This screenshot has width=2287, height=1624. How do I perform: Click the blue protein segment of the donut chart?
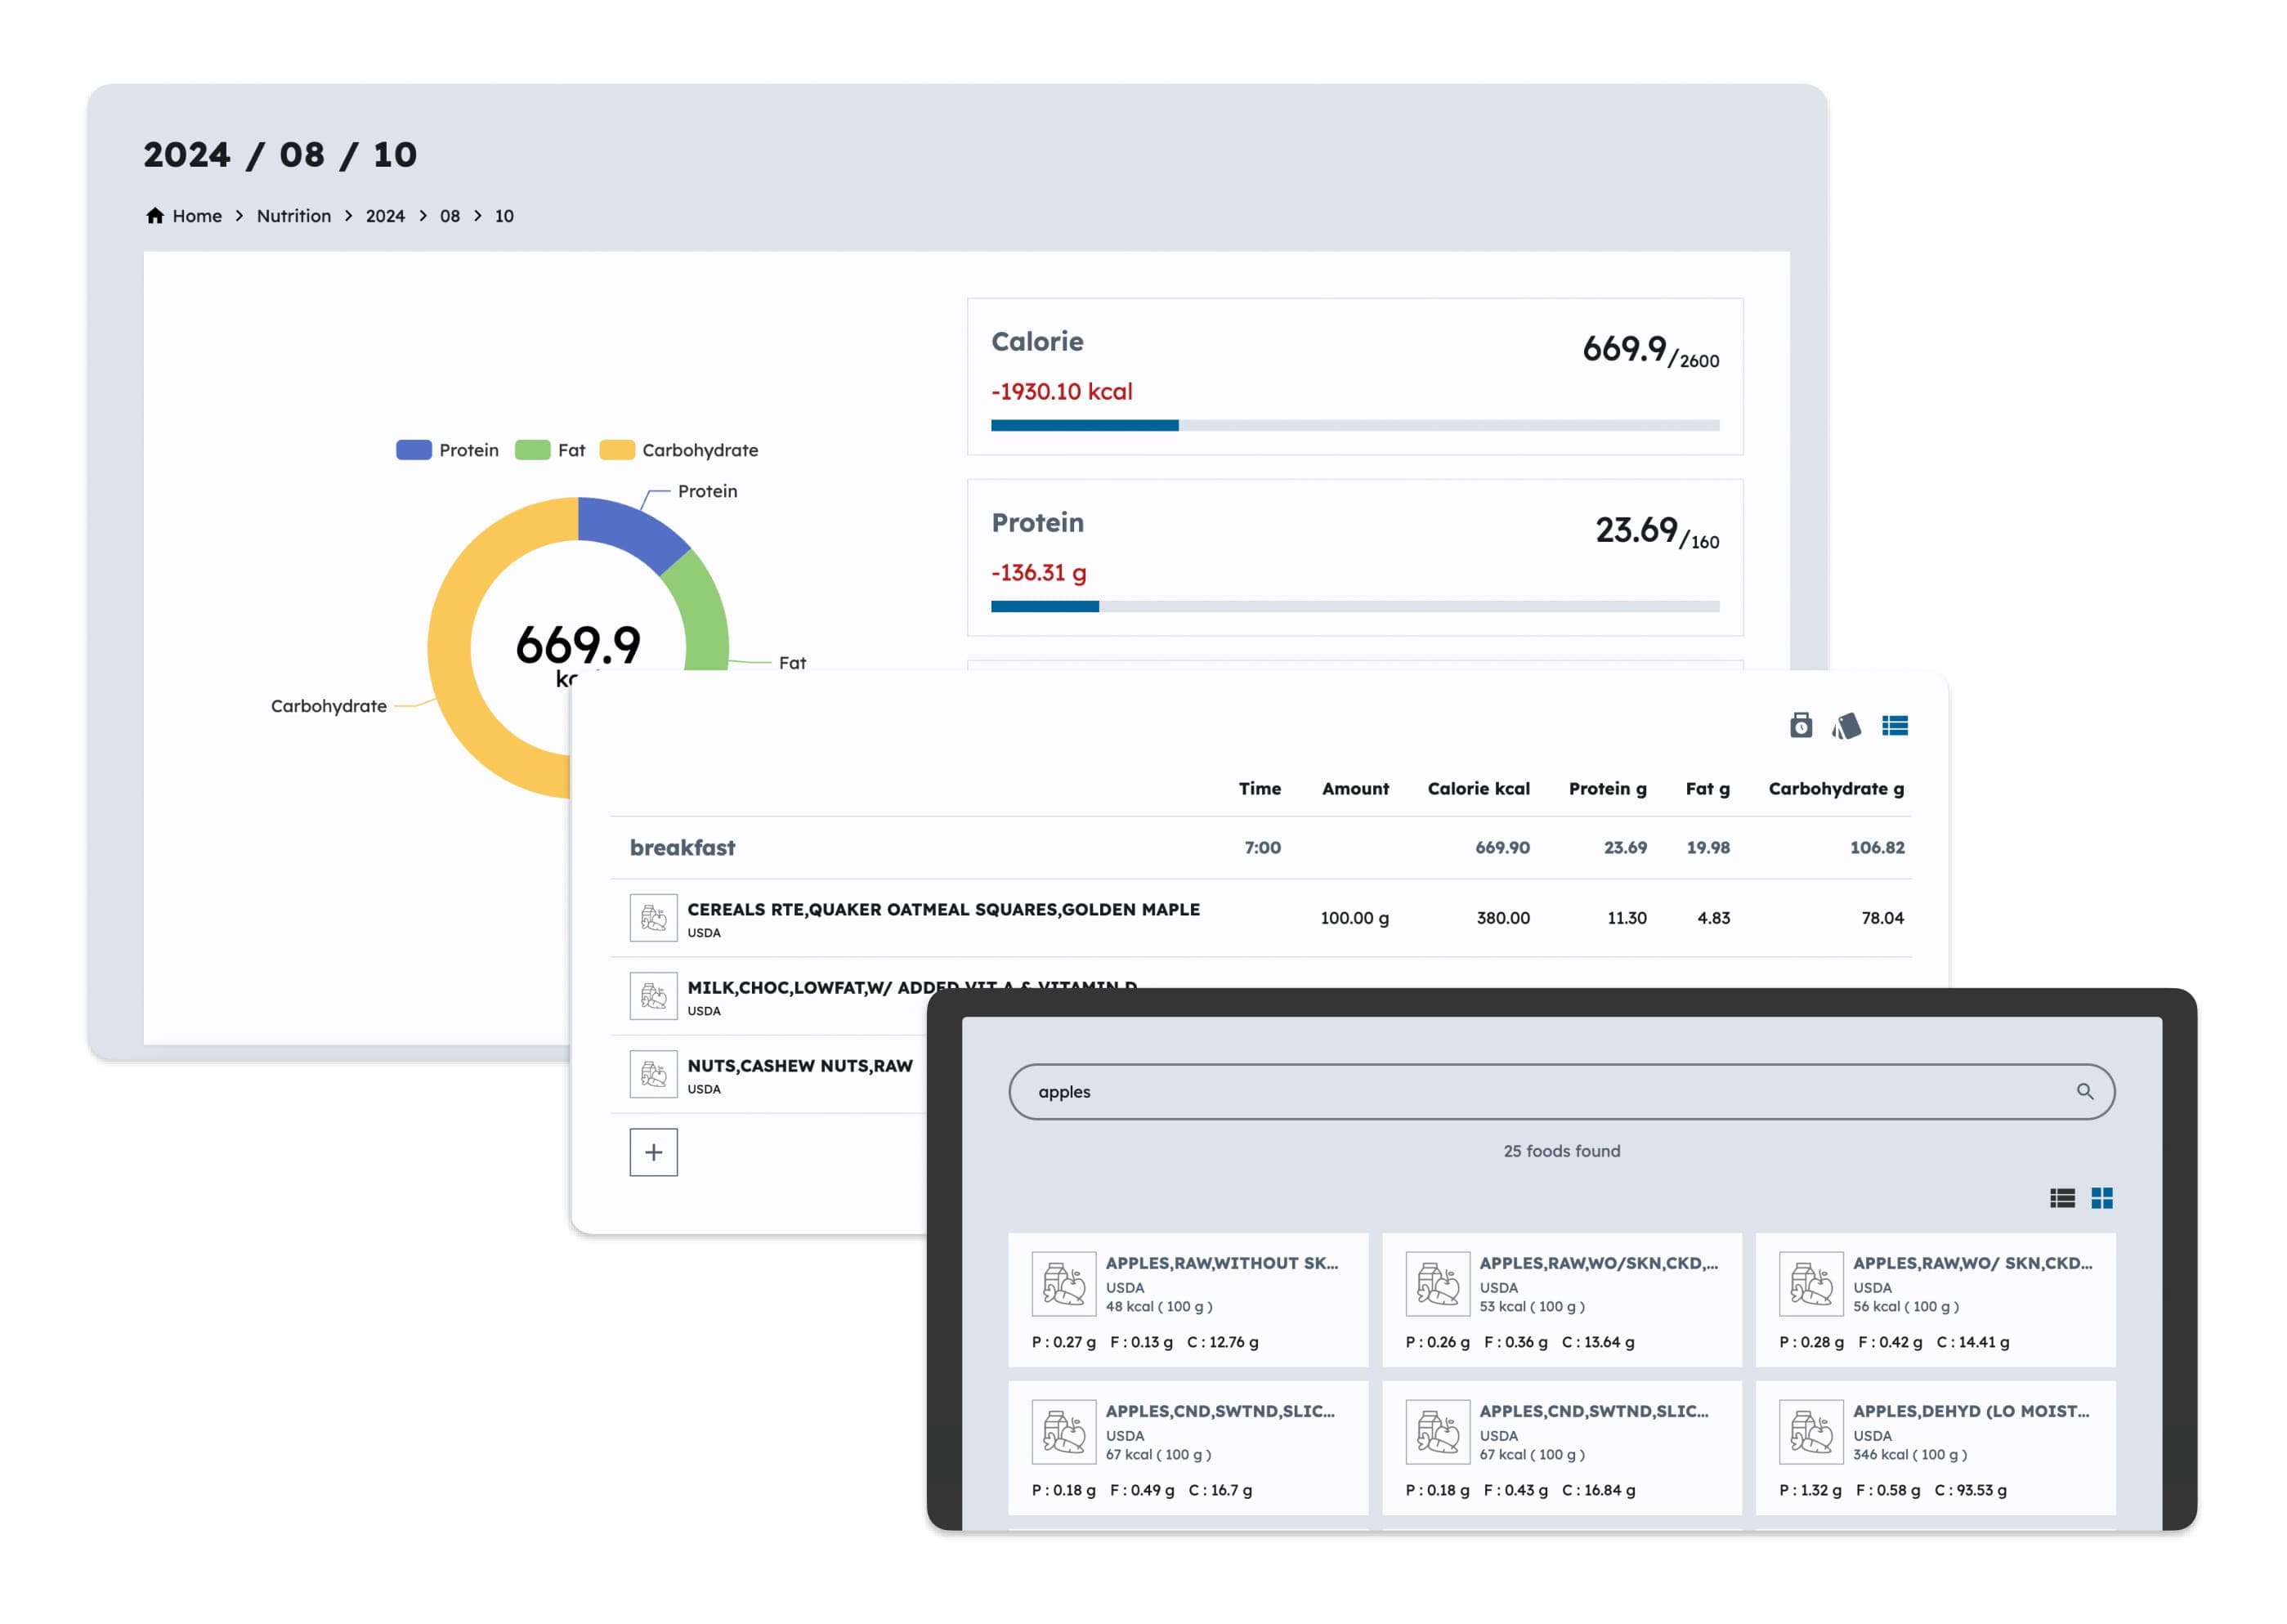[x=628, y=528]
